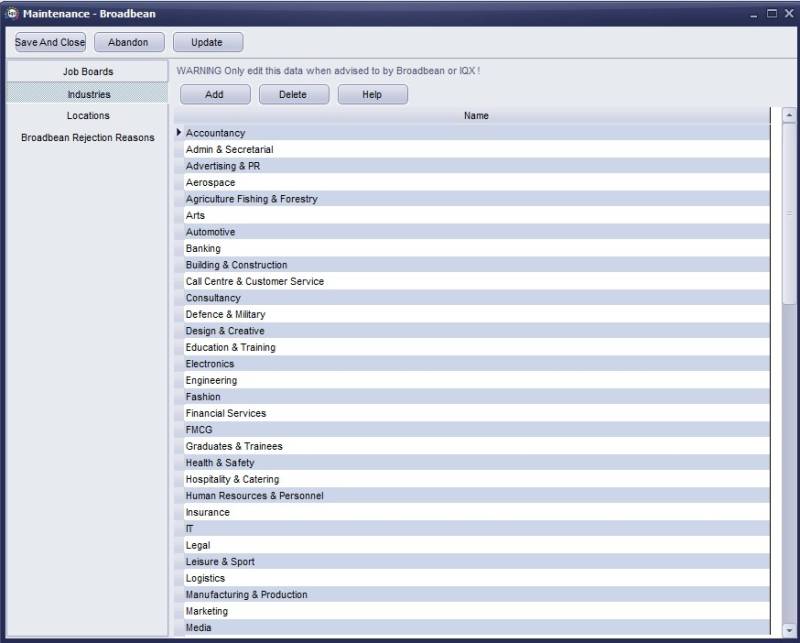The height and width of the screenshot is (643, 800).
Task: Select the Marketing row
Action: click(x=477, y=611)
